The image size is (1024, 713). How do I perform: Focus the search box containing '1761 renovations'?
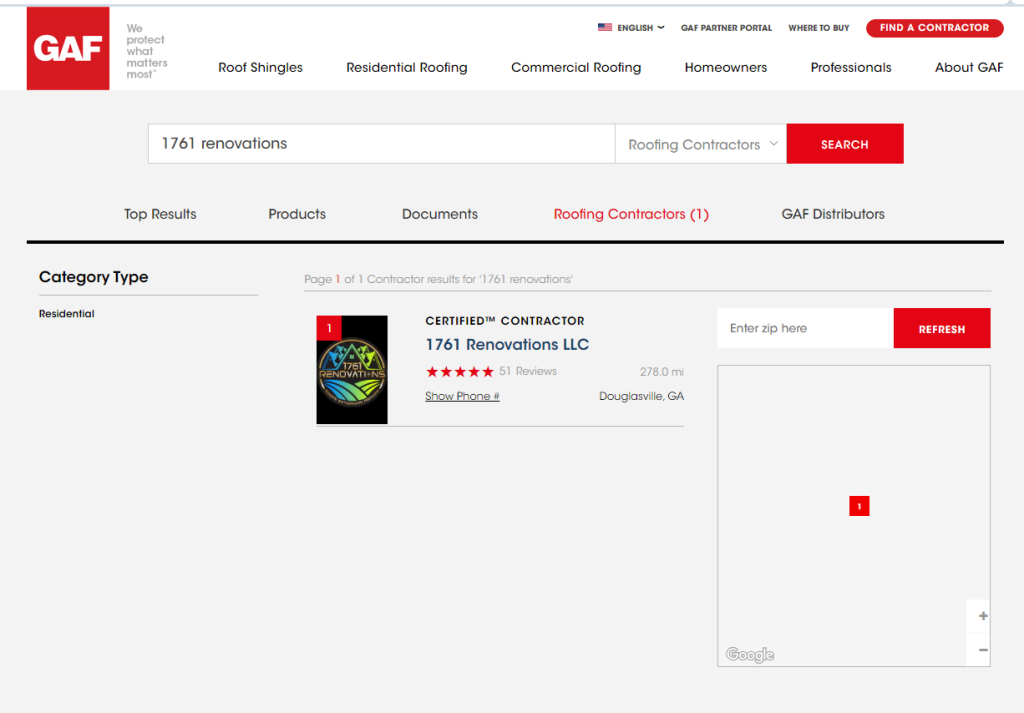coord(381,144)
